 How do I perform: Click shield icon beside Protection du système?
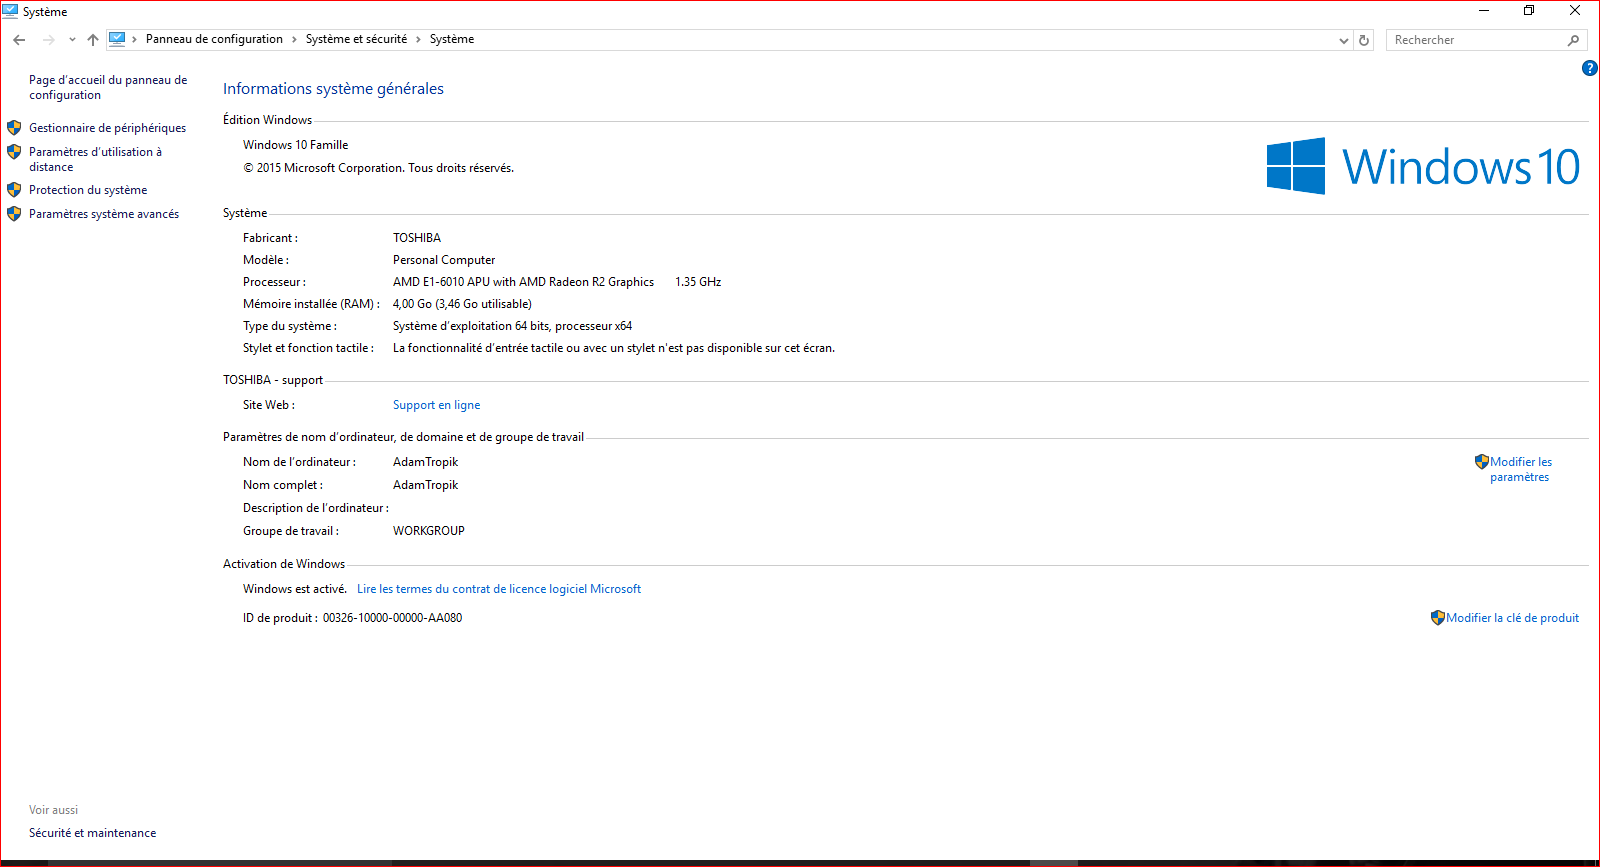tap(14, 190)
